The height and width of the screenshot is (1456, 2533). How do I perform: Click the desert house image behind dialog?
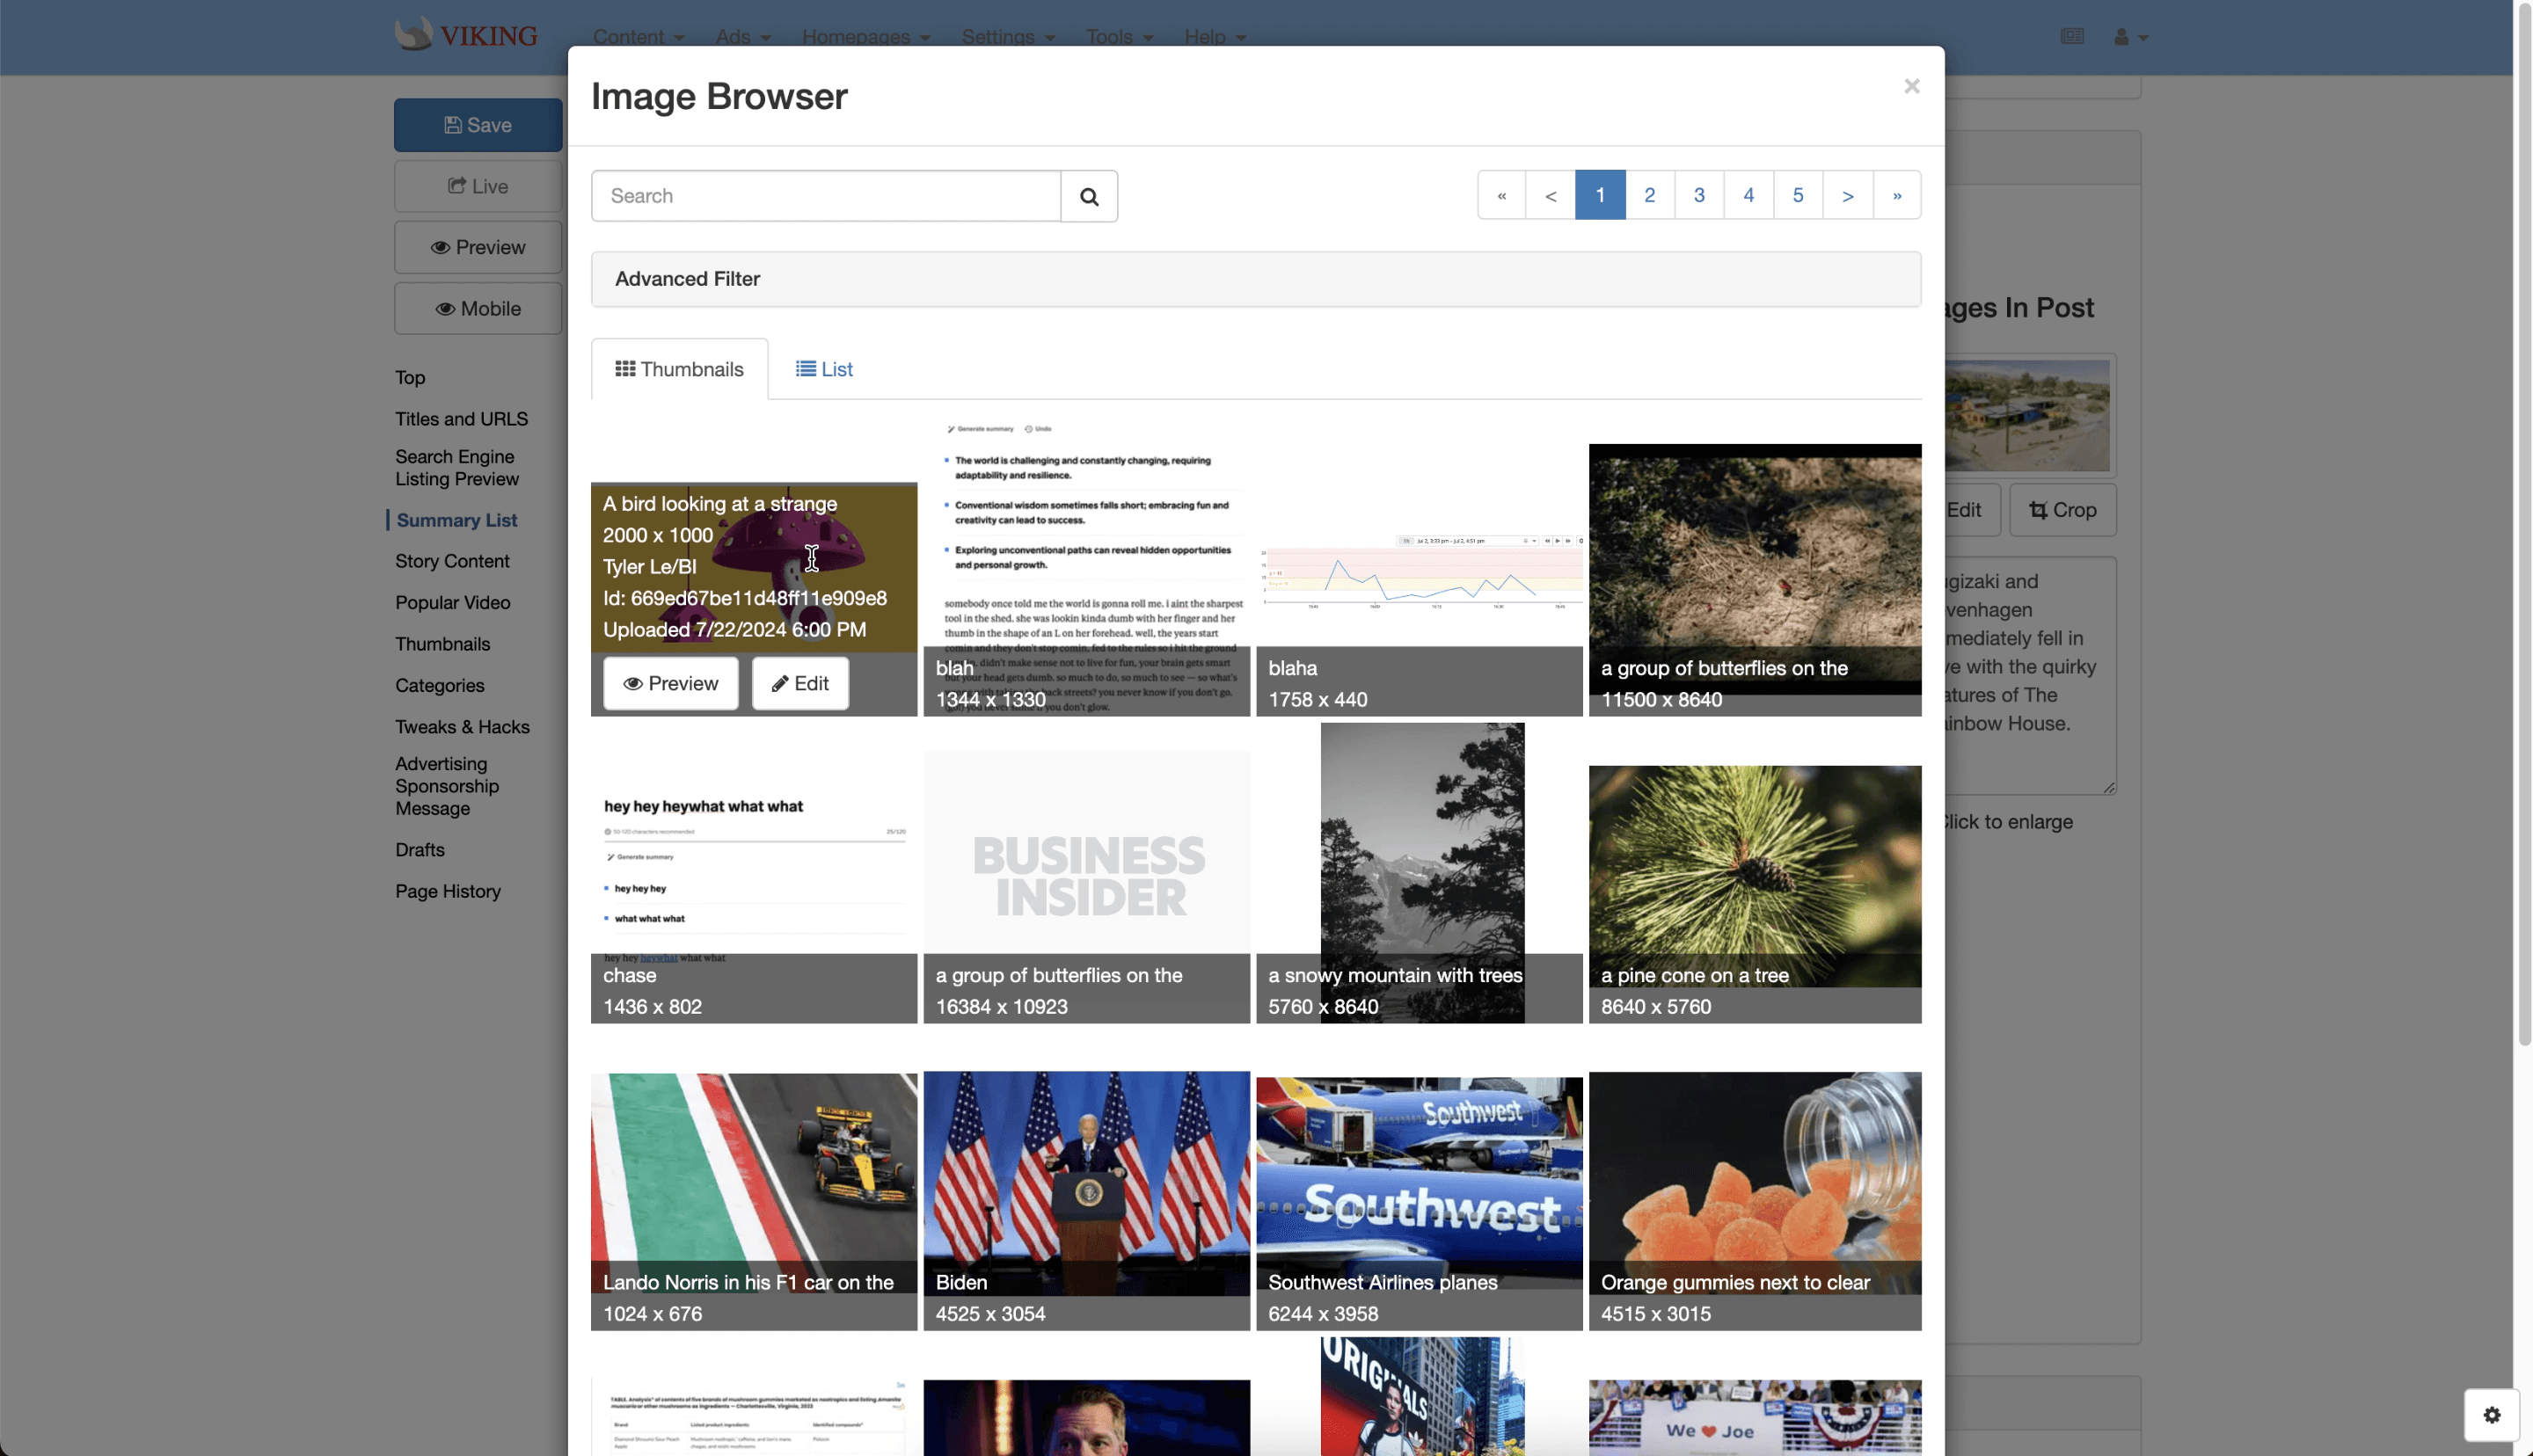[2027, 416]
